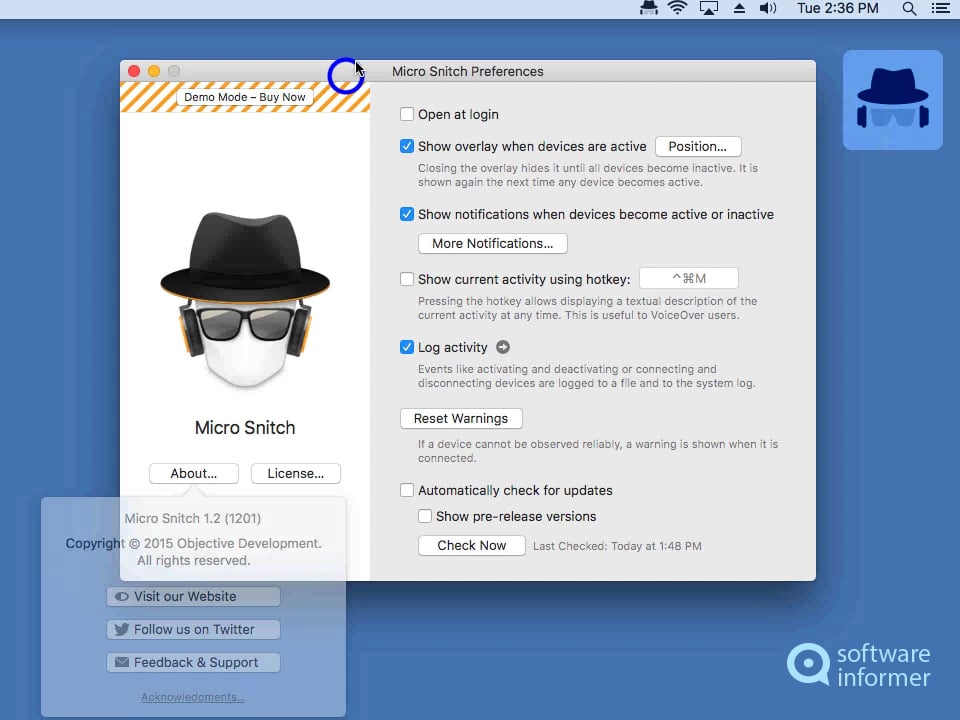
Task: Click Demo Mode – Buy Now banner
Action: pos(245,97)
